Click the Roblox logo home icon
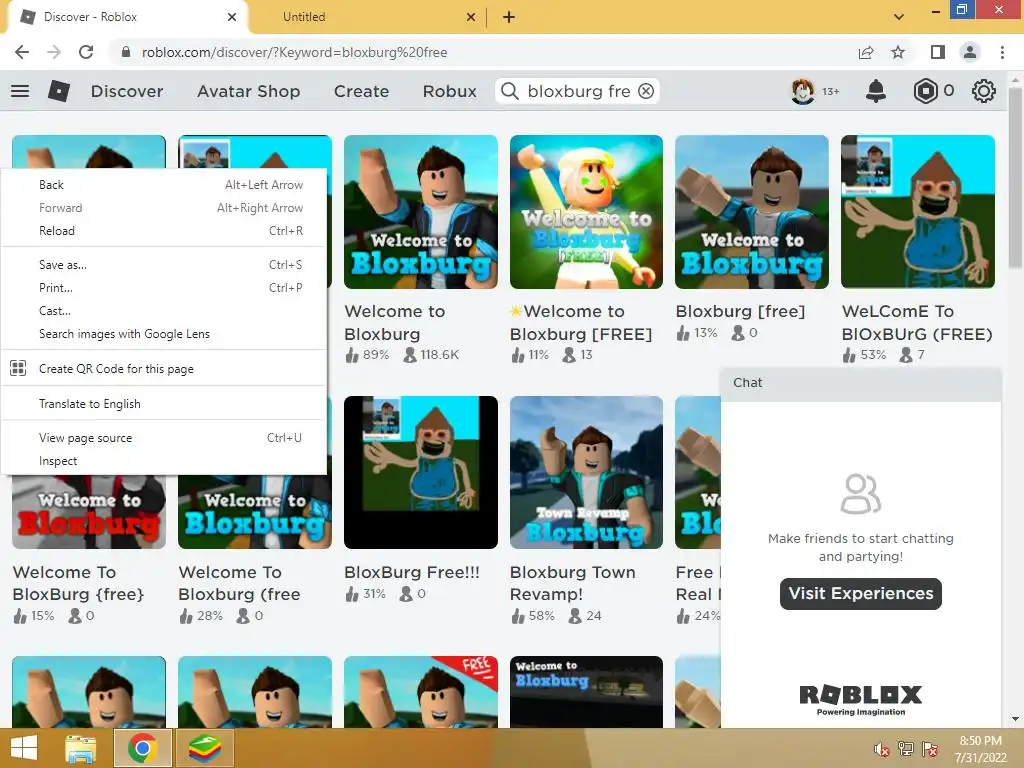The image size is (1024, 768). [x=59, y=91]
